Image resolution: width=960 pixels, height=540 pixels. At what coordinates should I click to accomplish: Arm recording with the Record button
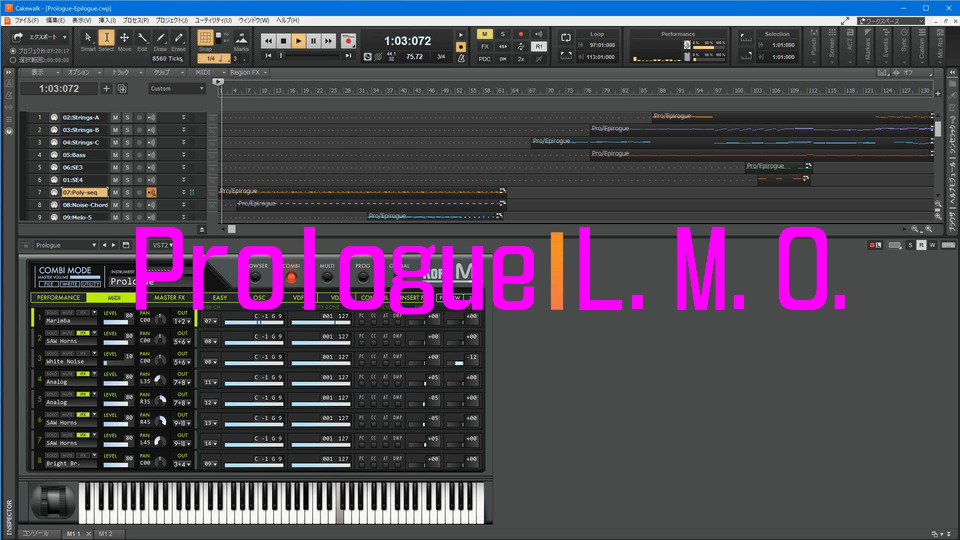click(x=348, y=41)
